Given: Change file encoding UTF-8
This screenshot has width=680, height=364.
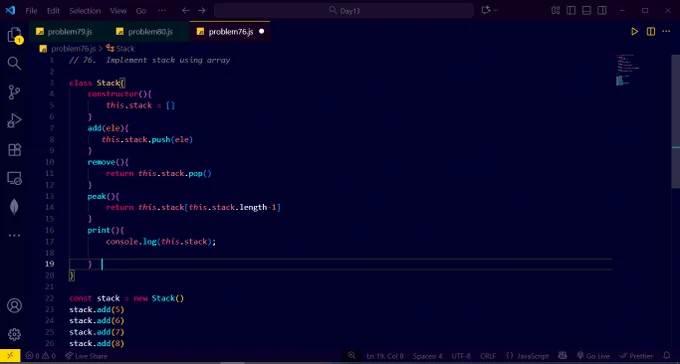Looking at the screenshot, I should tap(461, 356).
